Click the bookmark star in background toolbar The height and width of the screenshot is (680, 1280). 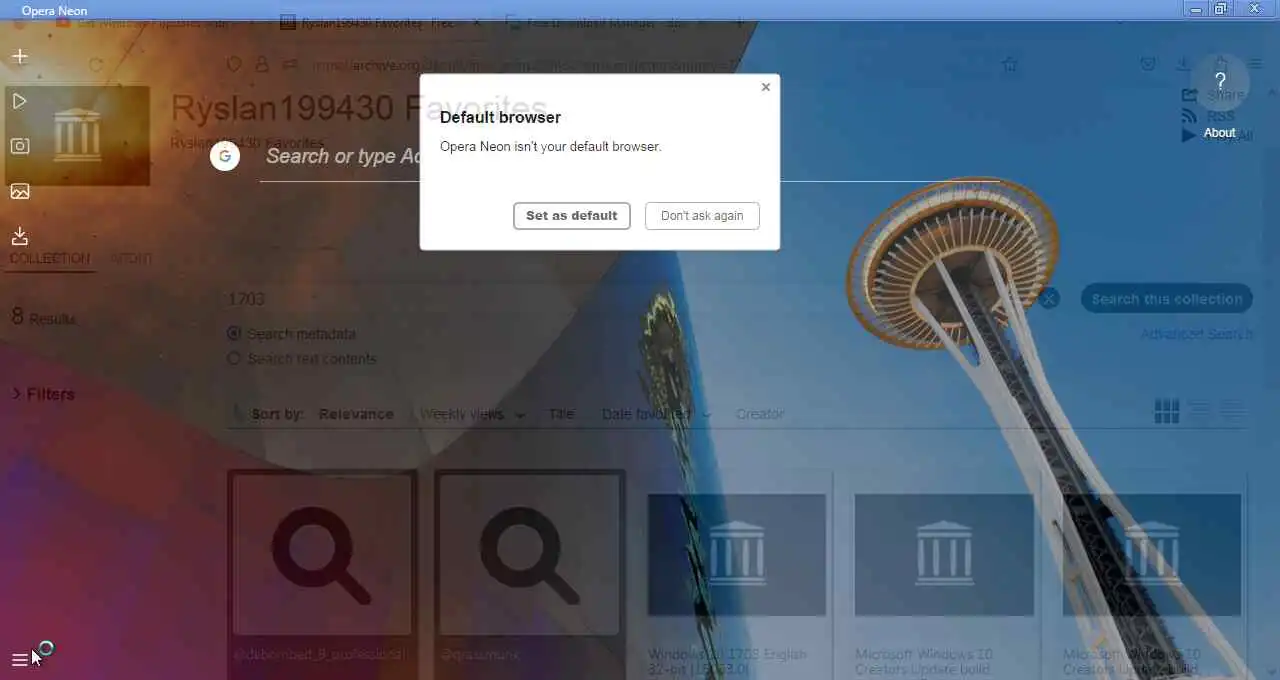click(1010, 64)
